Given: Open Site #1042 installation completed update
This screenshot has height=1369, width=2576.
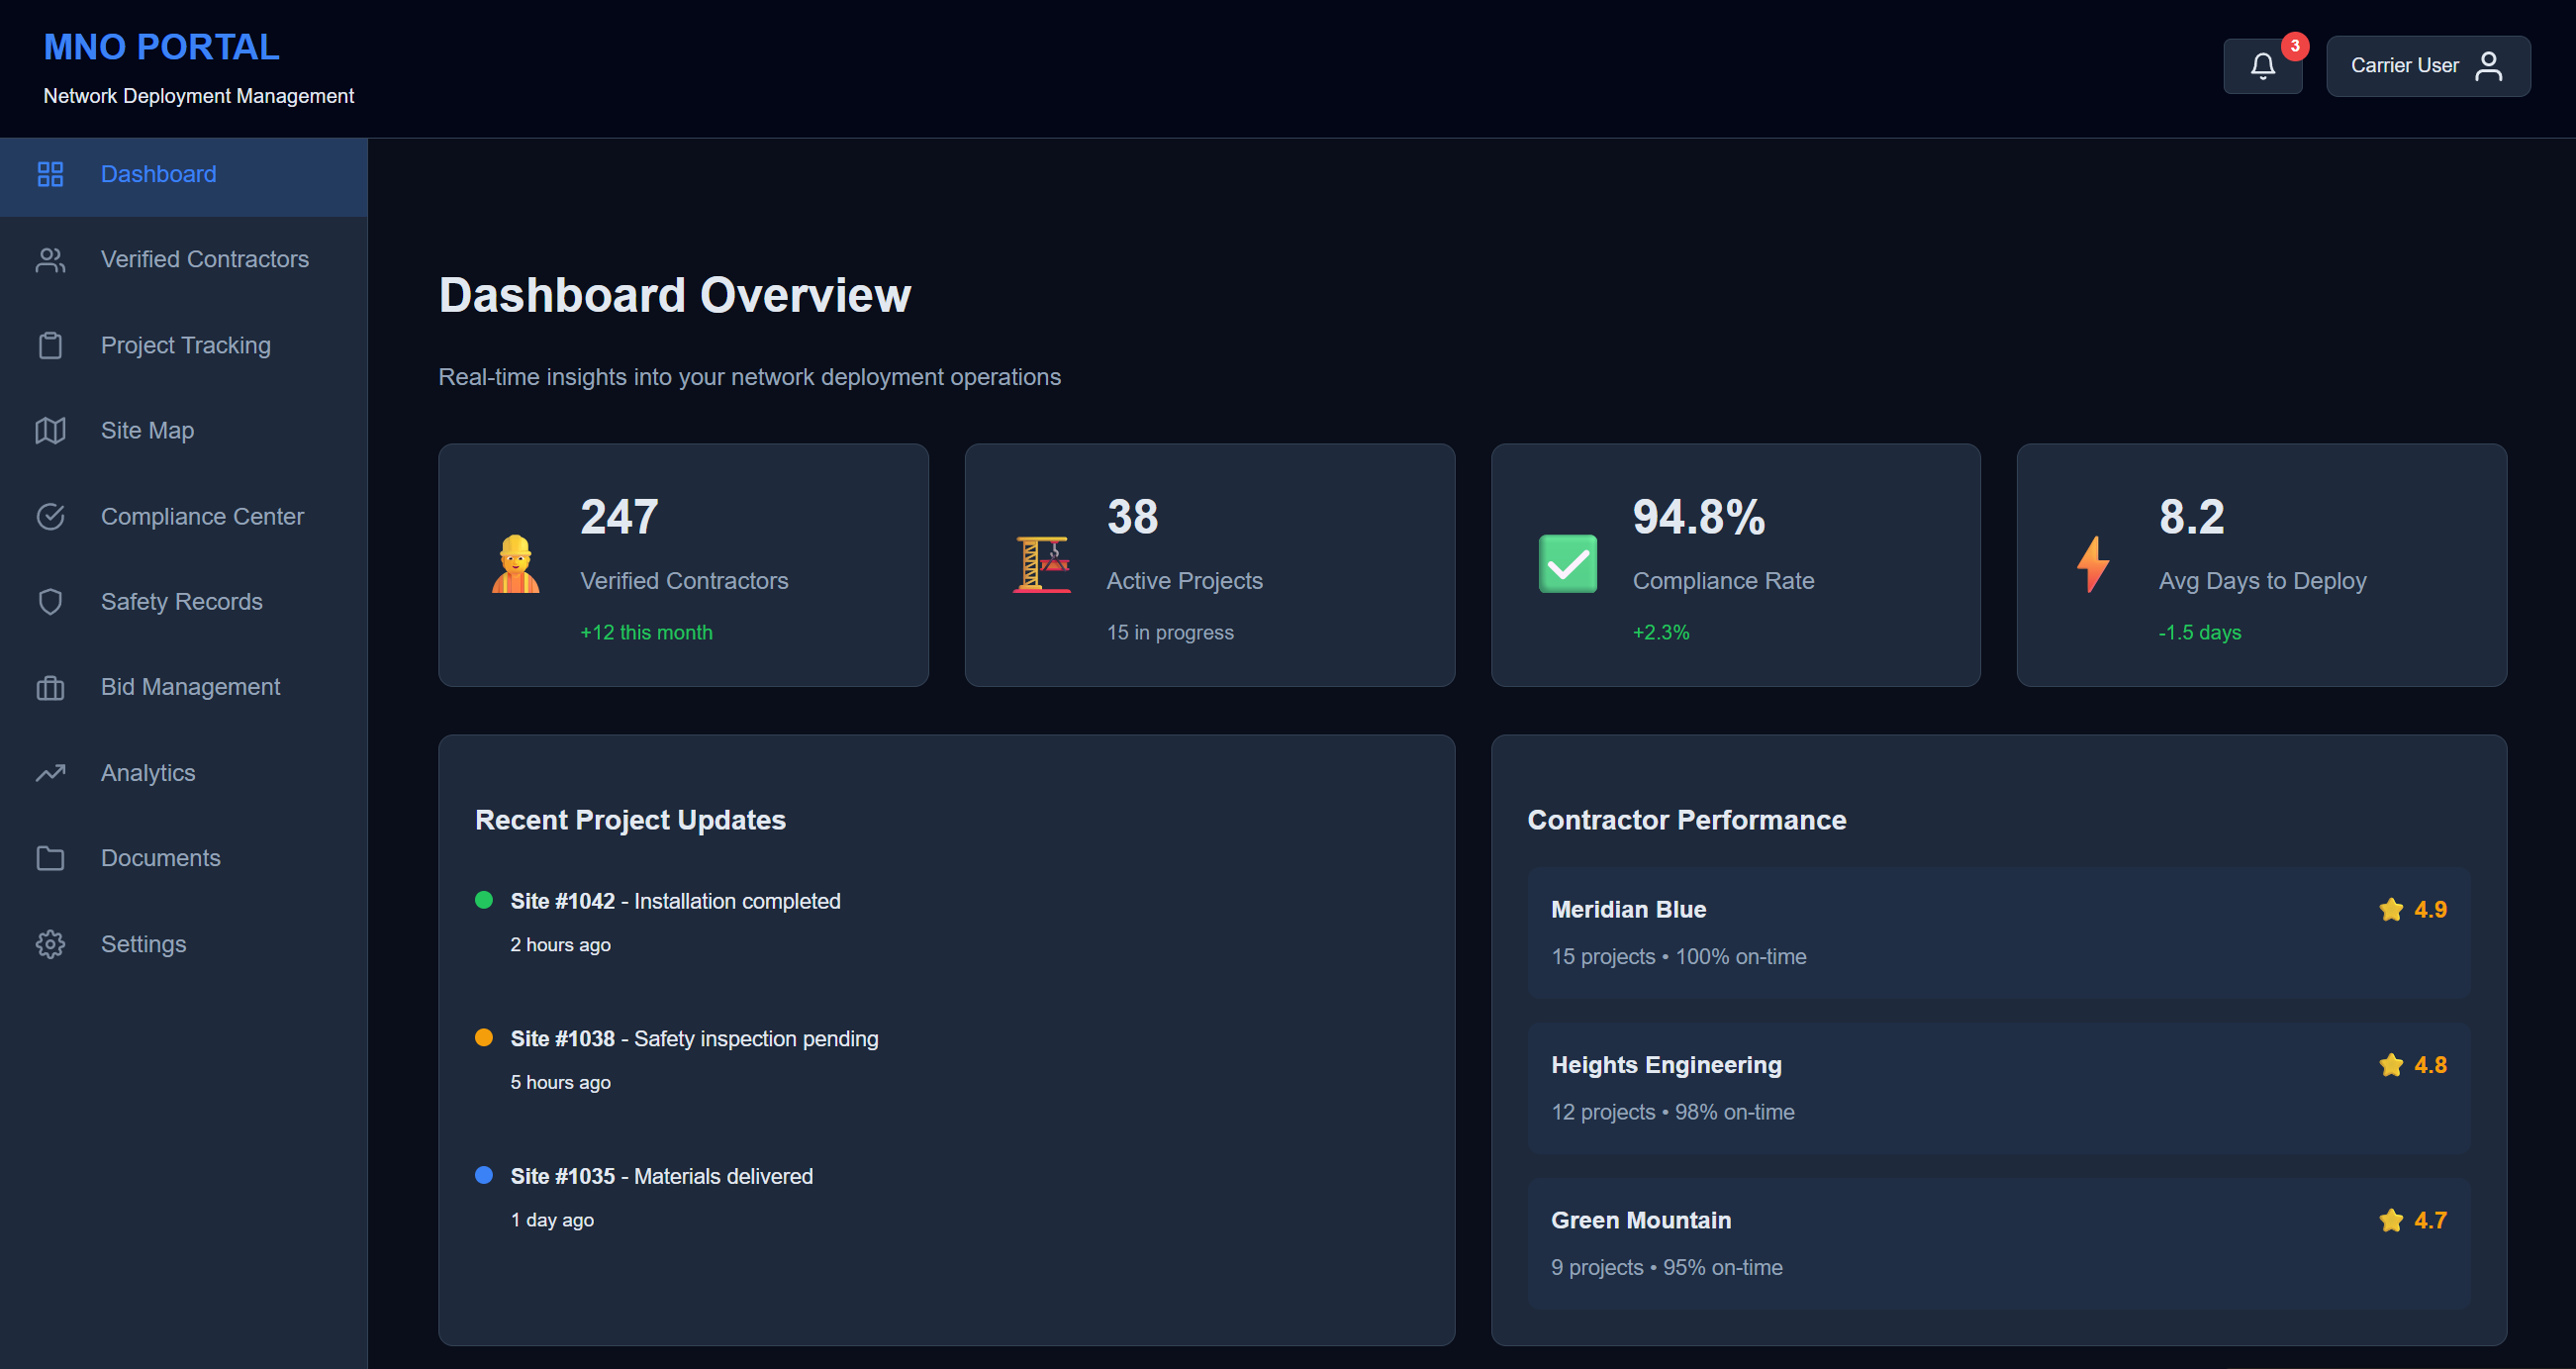Looking at the screenshot, I should (x=675, y=901).
